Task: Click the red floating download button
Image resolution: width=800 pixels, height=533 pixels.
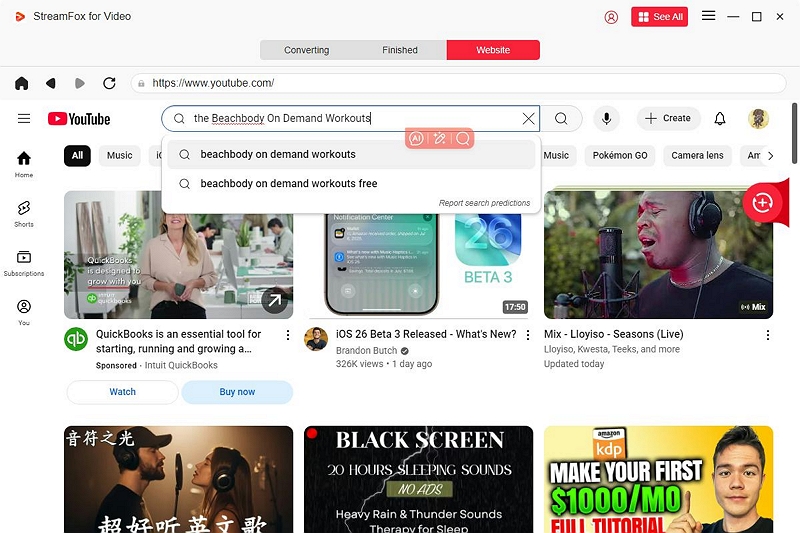Action: click(x=762, y=202)
